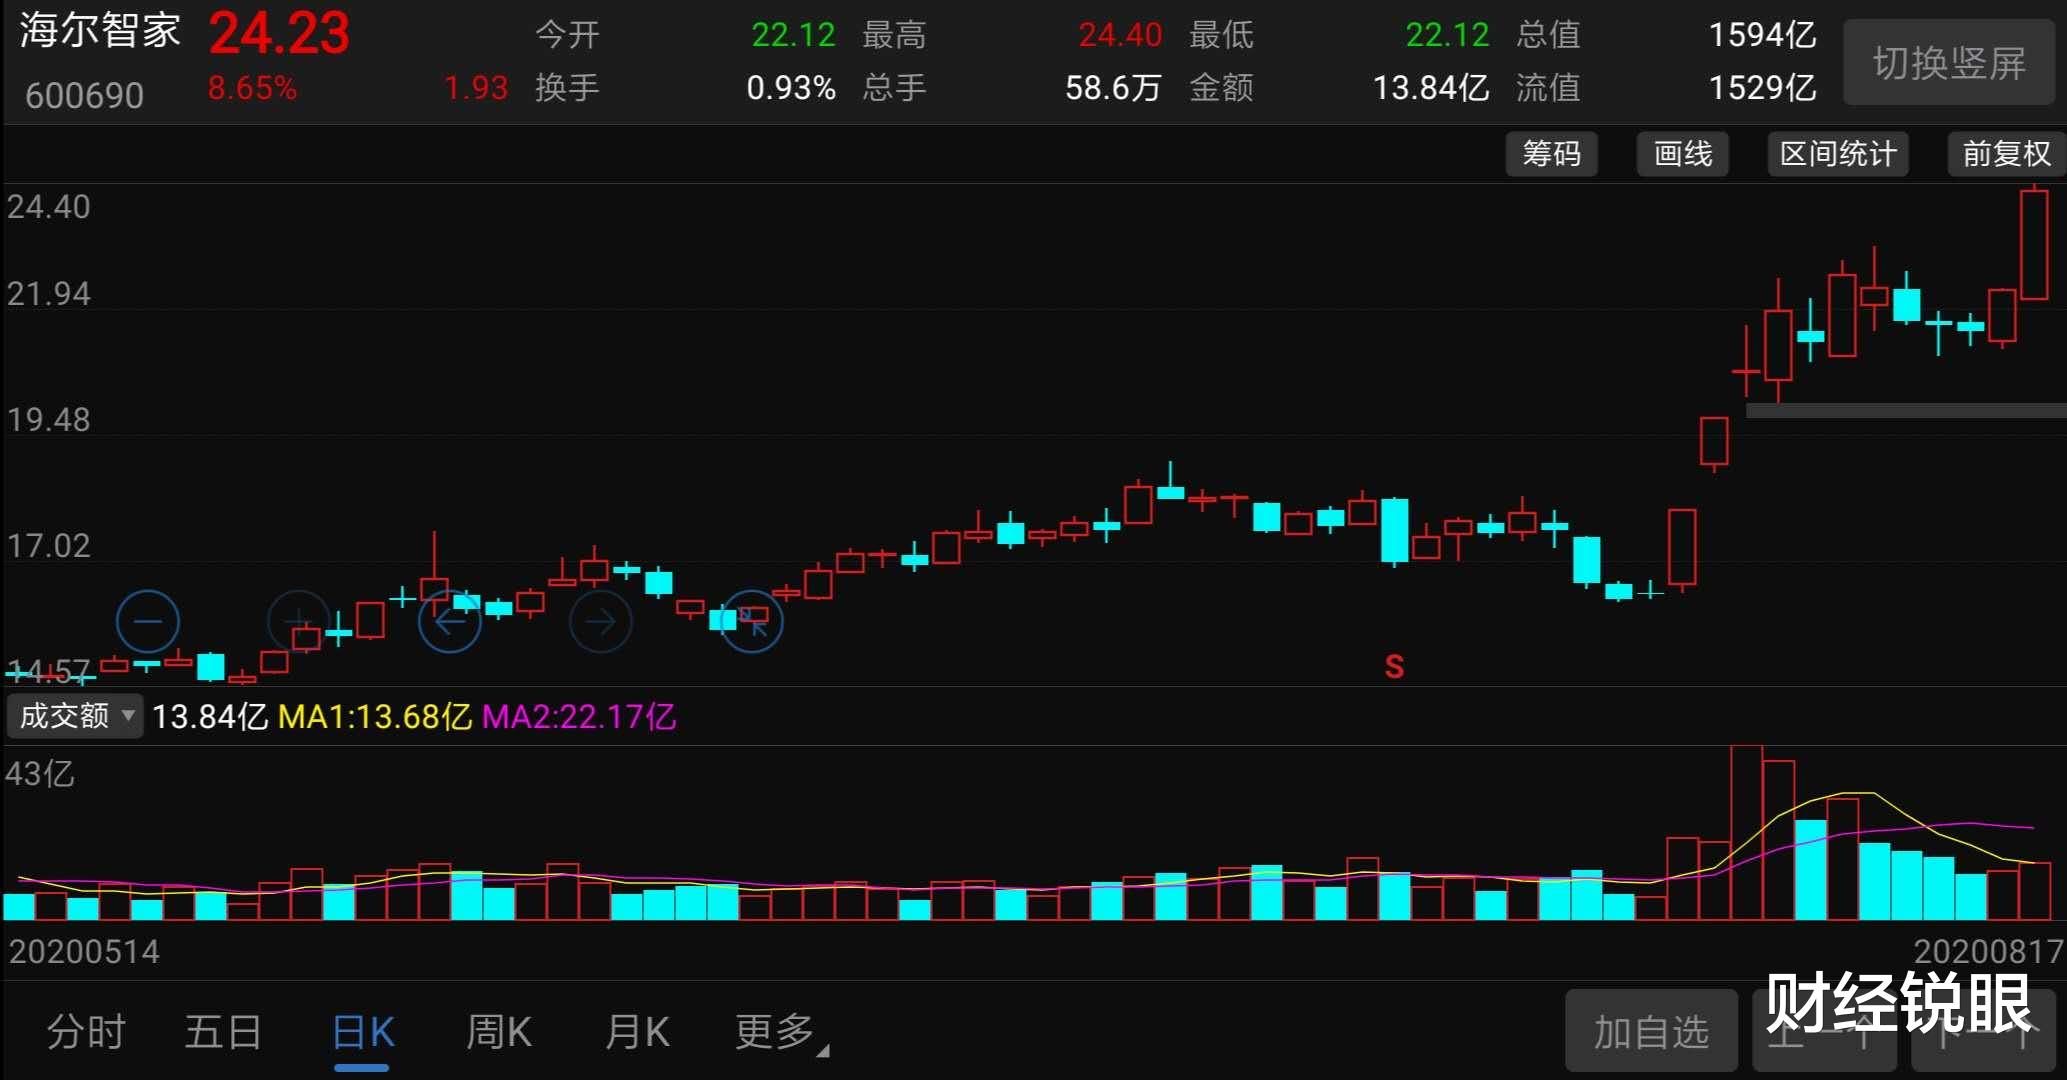Tap the 17.02 price axis label

pos(48,545)
